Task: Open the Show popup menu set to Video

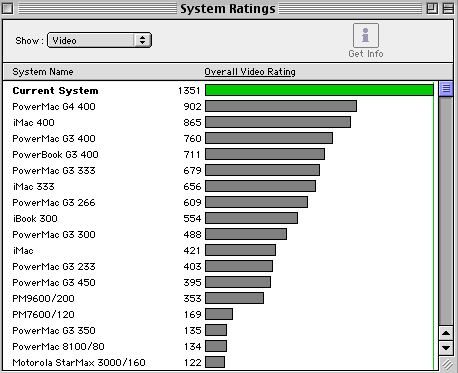Action: (x=99, y=40)
